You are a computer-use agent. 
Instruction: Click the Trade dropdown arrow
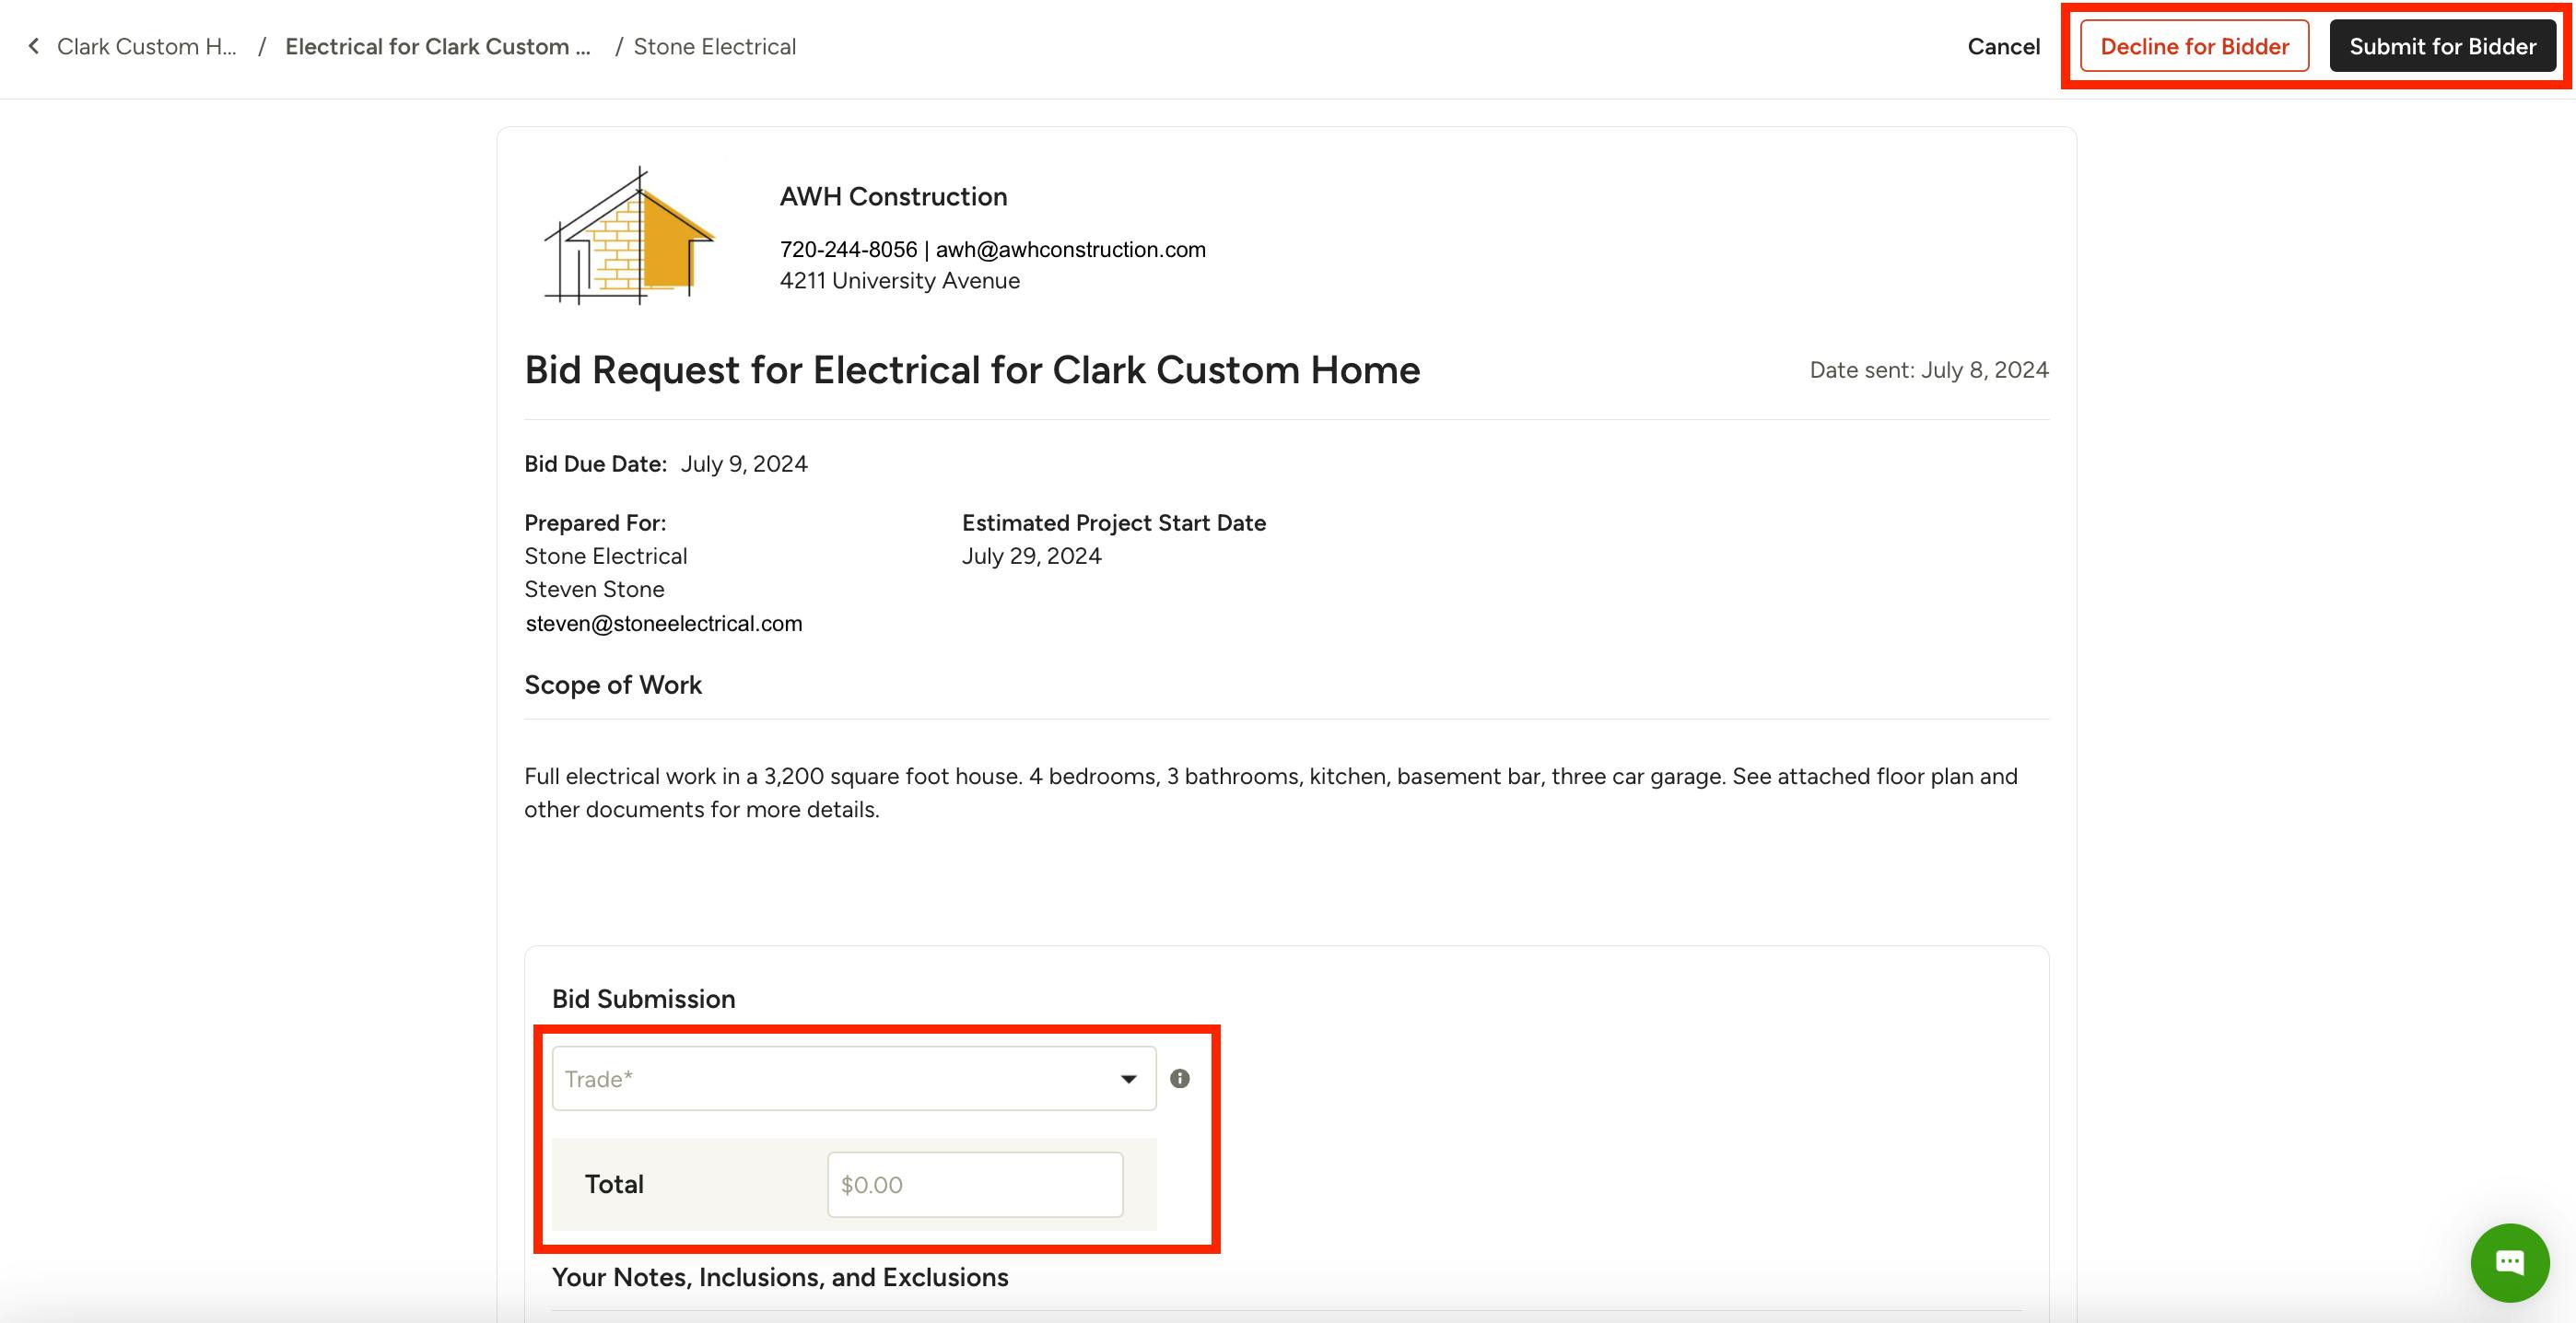coord(1128,1078)
